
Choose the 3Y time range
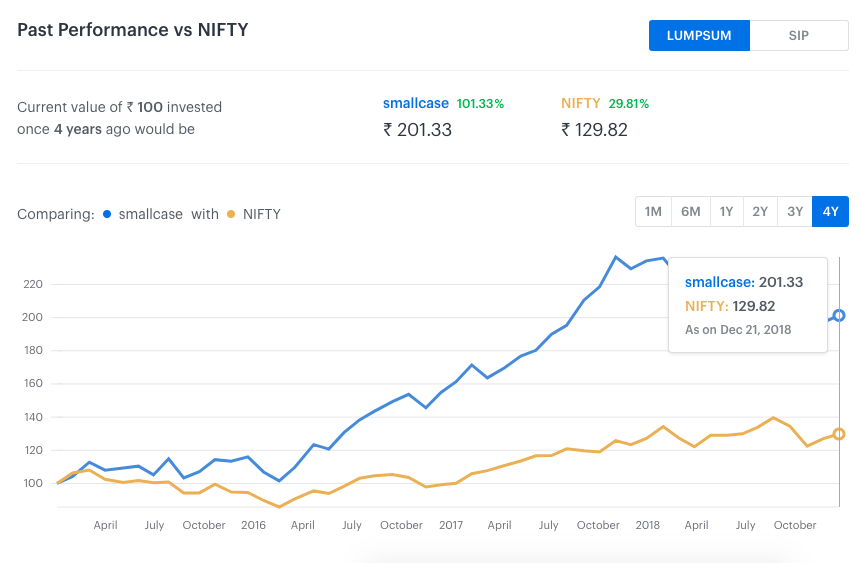[x=795, y=212]
